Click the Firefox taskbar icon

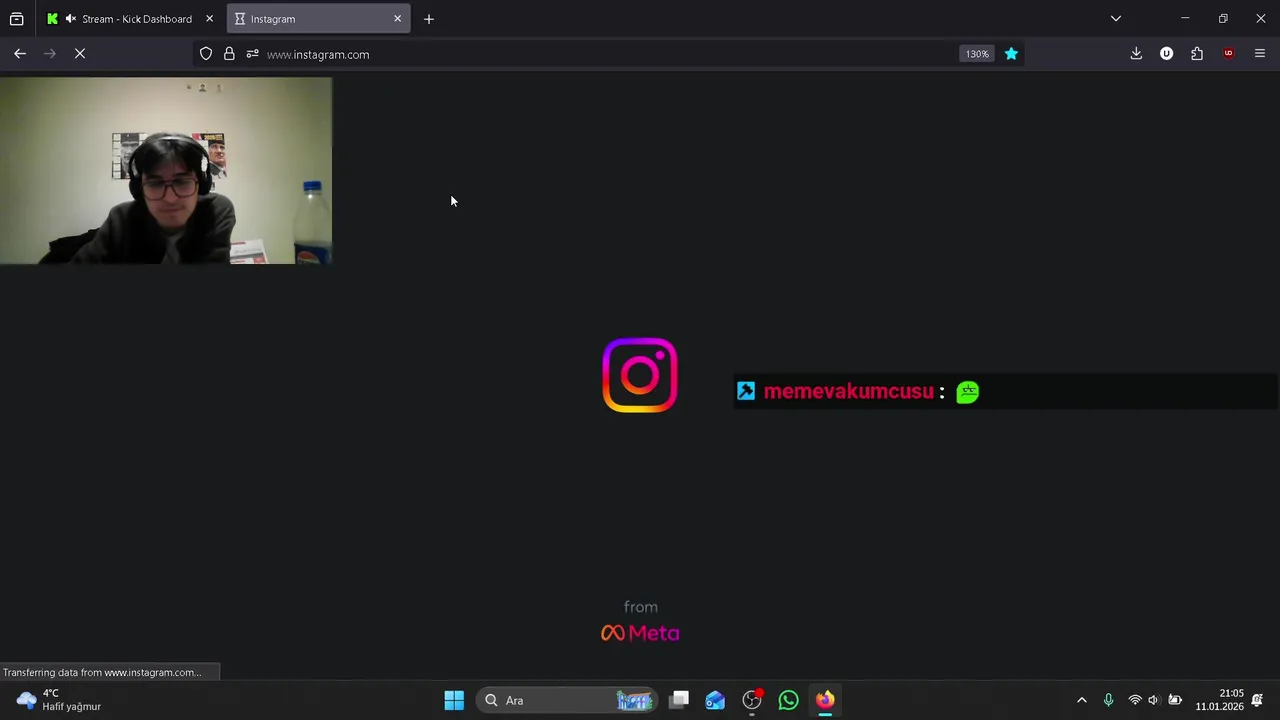[825, 700]
